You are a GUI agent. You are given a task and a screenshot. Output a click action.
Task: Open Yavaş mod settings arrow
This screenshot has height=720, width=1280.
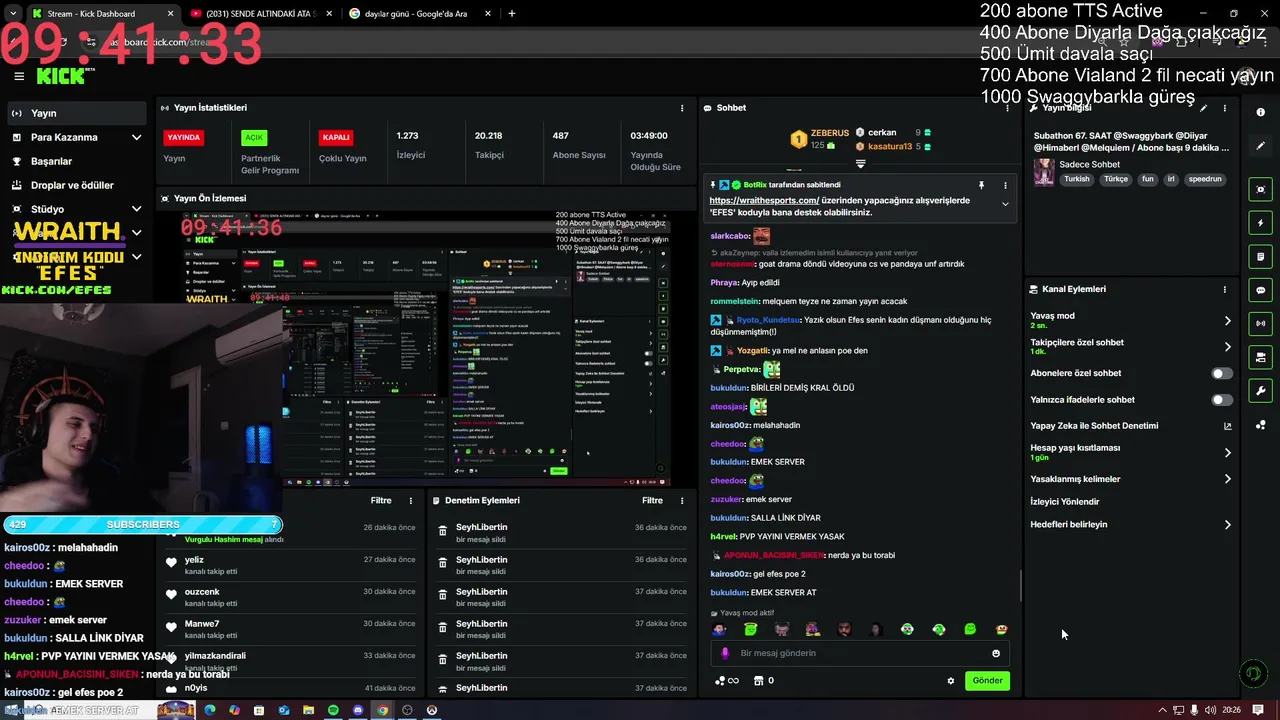click(1228, 321)
